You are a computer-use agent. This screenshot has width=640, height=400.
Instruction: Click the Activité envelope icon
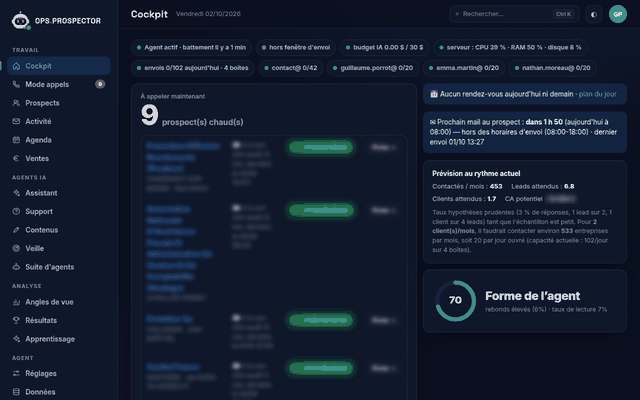(x=16, y=121)
